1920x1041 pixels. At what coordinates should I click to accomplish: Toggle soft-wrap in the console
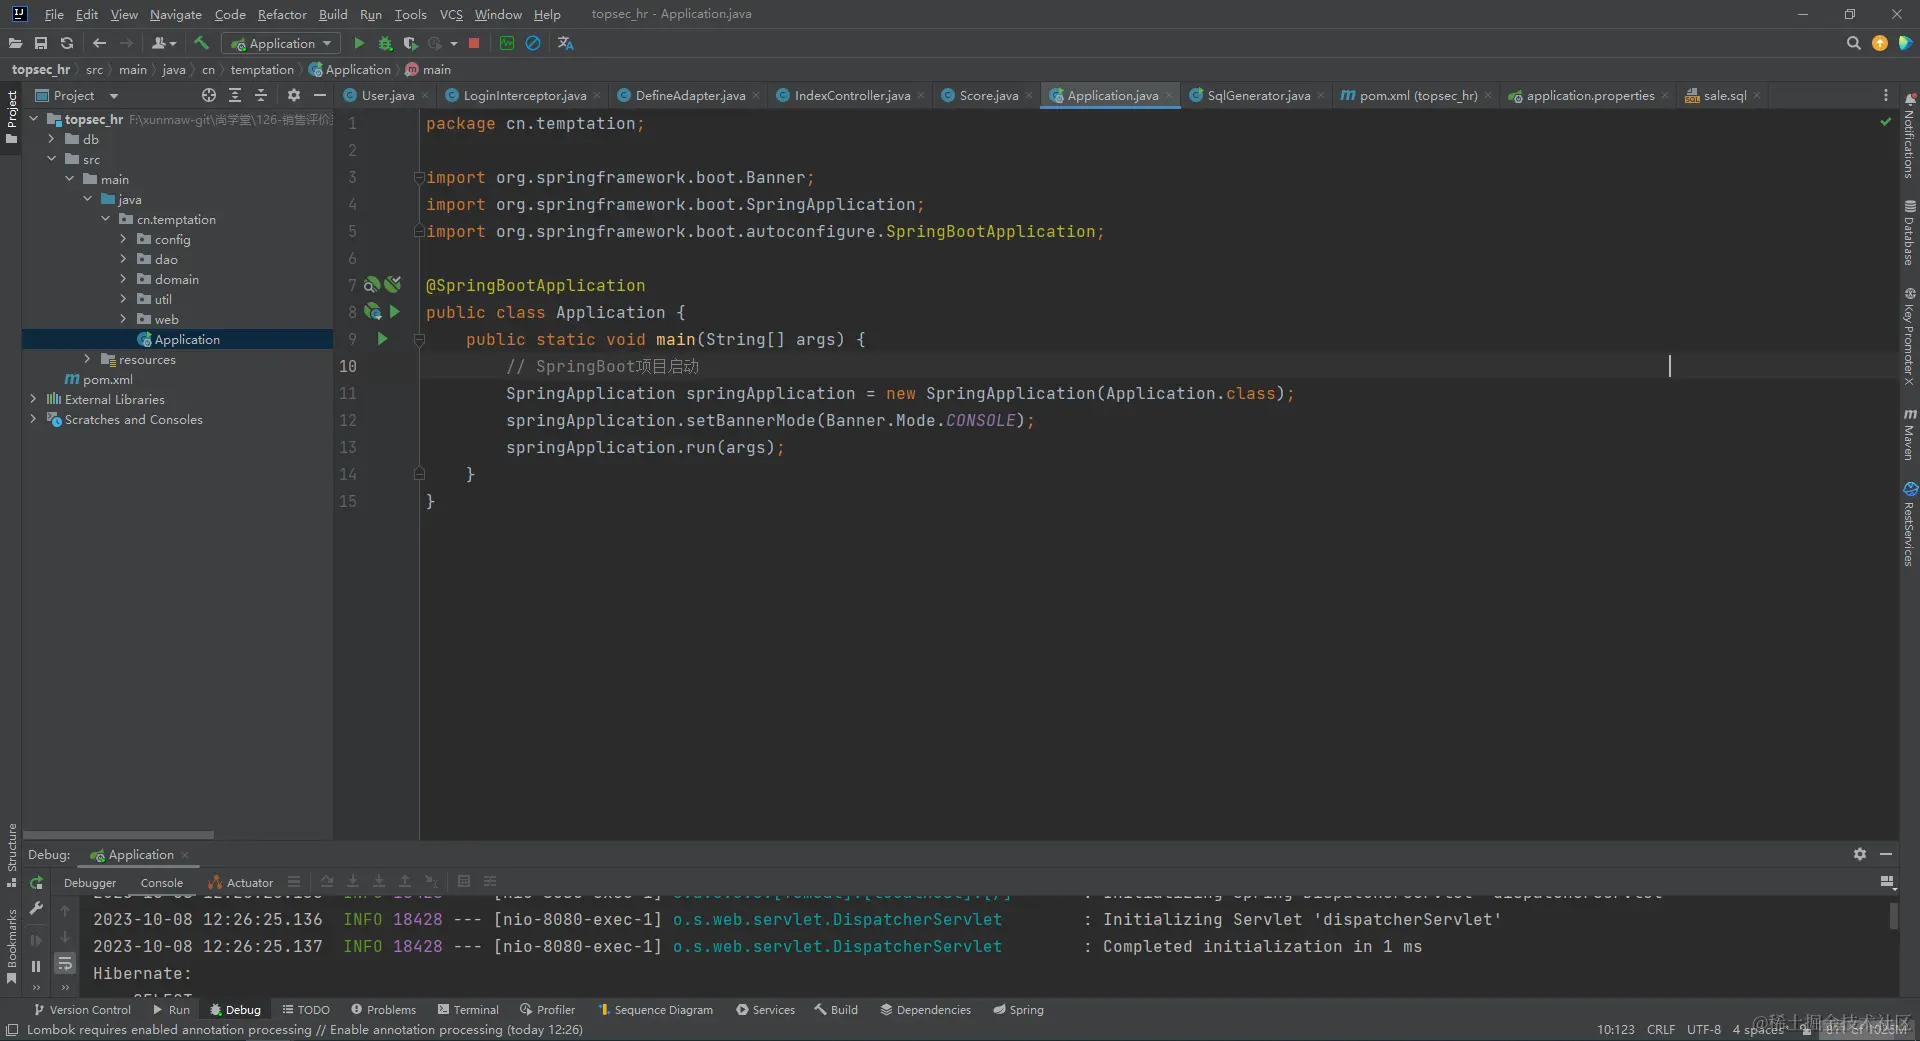(65, 964)
